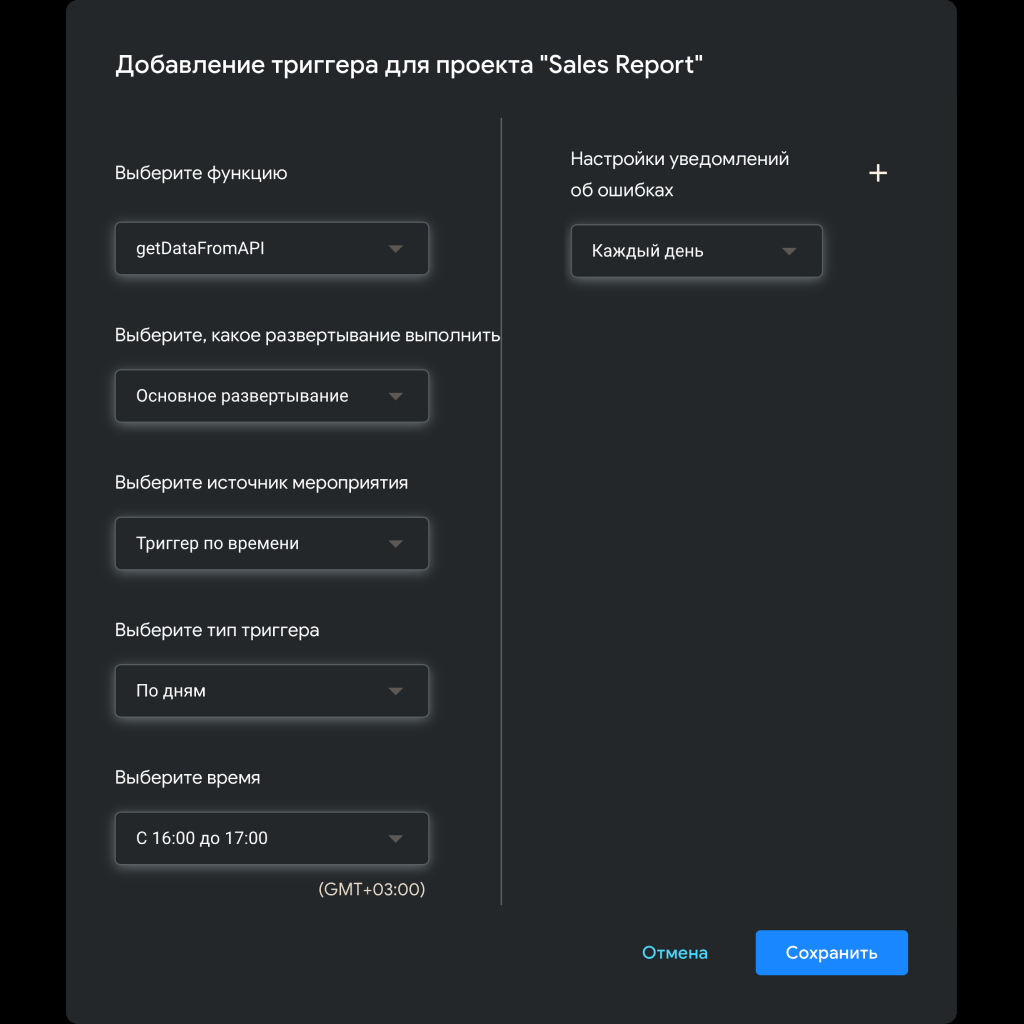Click the arrow icon beside Каждый день
This screenshot has width=1024, height=1024.
coord(788,251)
